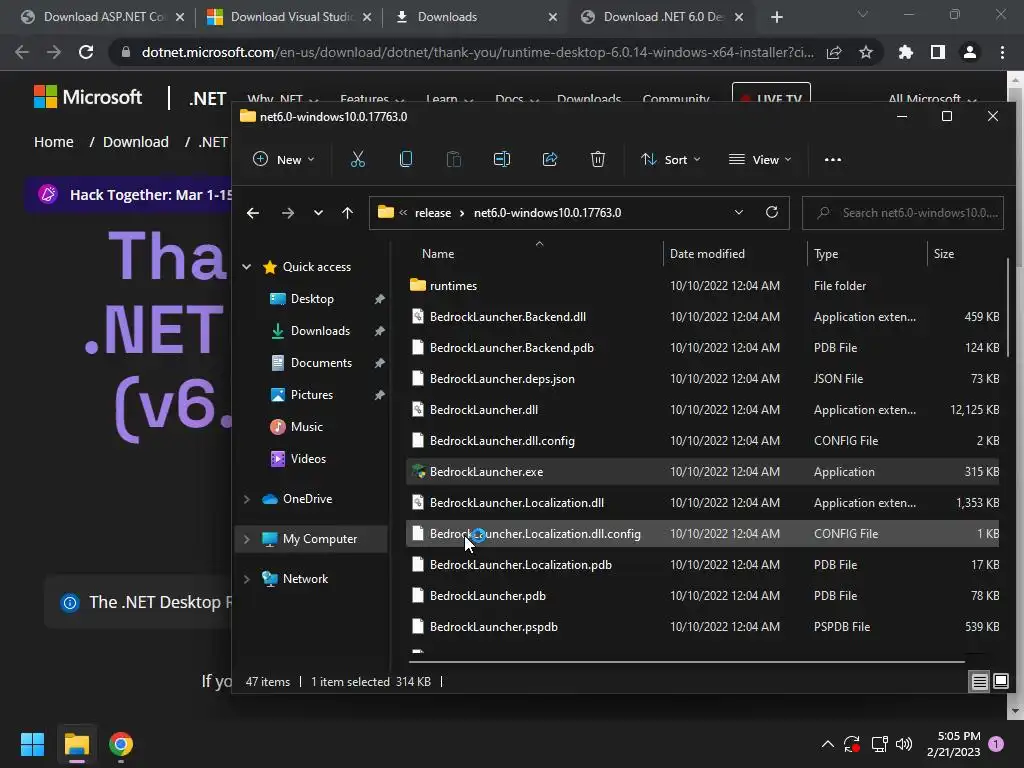The image size is (1024, 768).
Task: Select Music in the sidebar
Action: click(306, 426)
